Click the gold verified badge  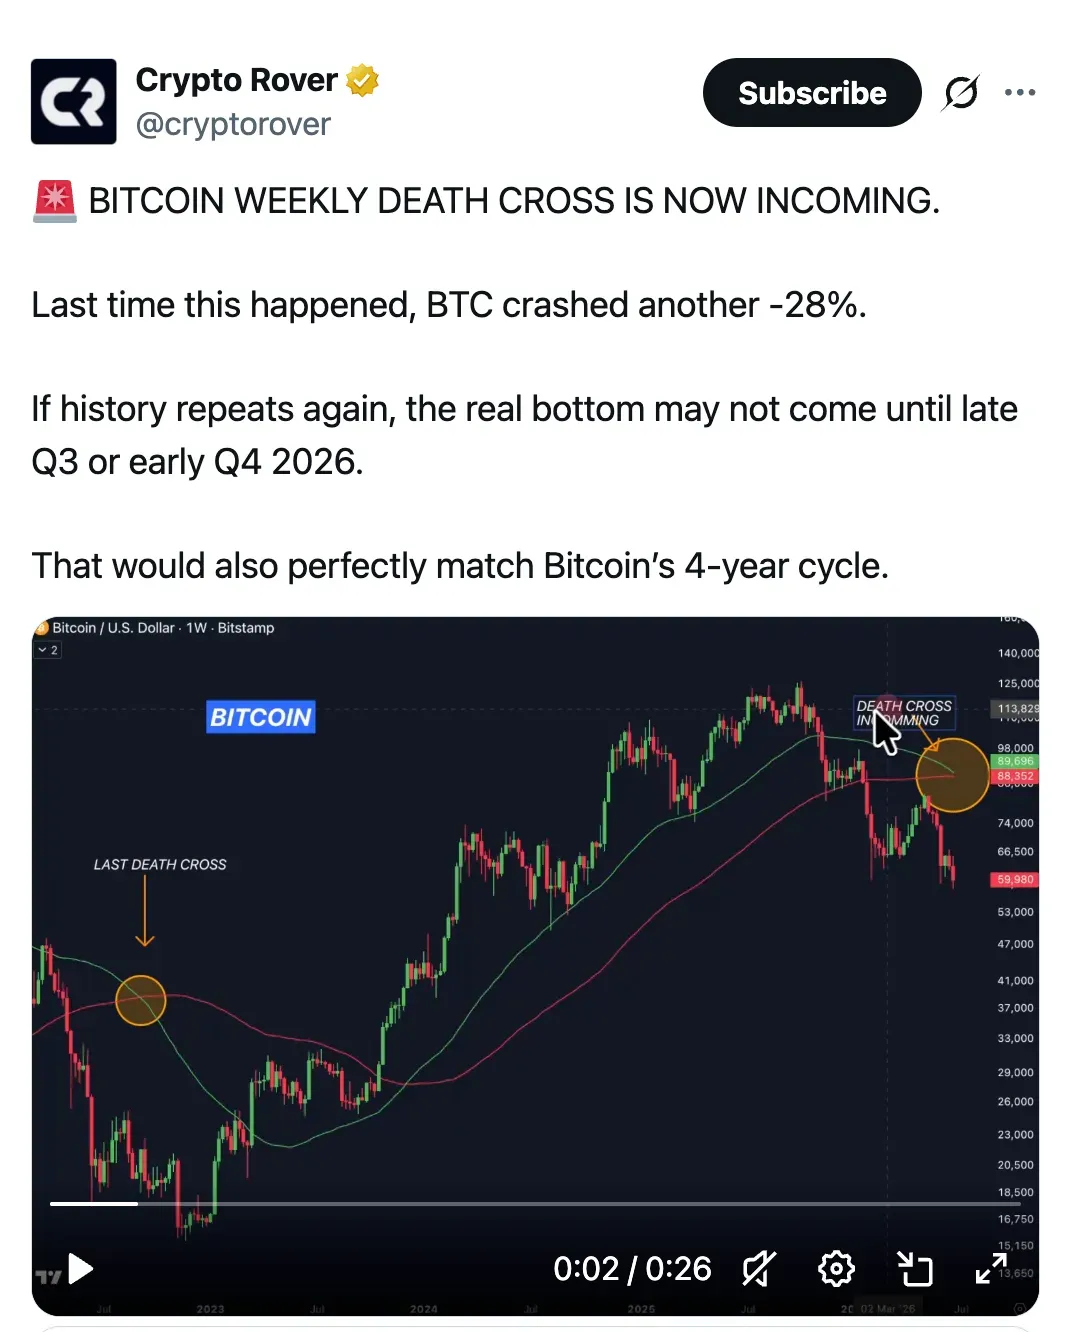click(x=362, y=80)
